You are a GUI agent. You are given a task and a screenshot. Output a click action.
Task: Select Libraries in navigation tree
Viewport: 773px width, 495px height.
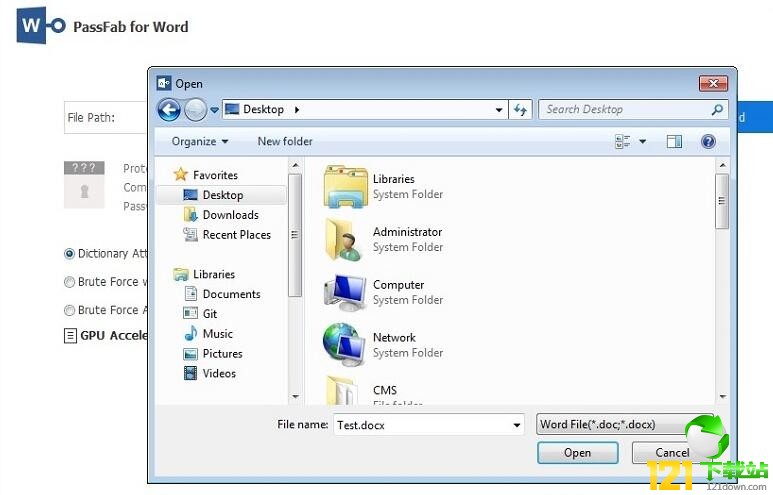click(x=204, y=274)
